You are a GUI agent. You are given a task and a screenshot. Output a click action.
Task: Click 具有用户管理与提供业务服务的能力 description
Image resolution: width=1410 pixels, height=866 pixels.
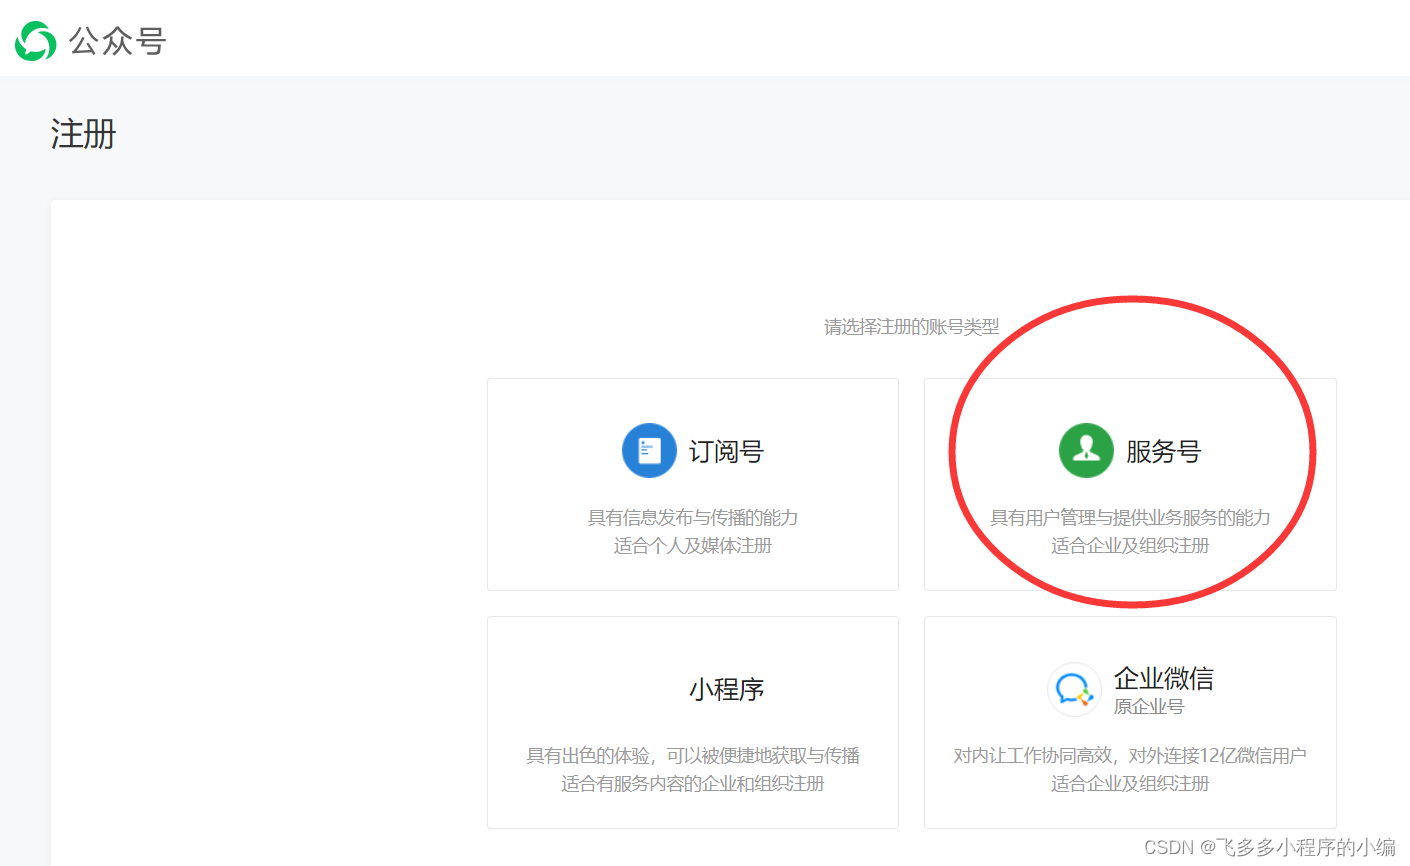pyautogui.click(x=1130, y=518)
